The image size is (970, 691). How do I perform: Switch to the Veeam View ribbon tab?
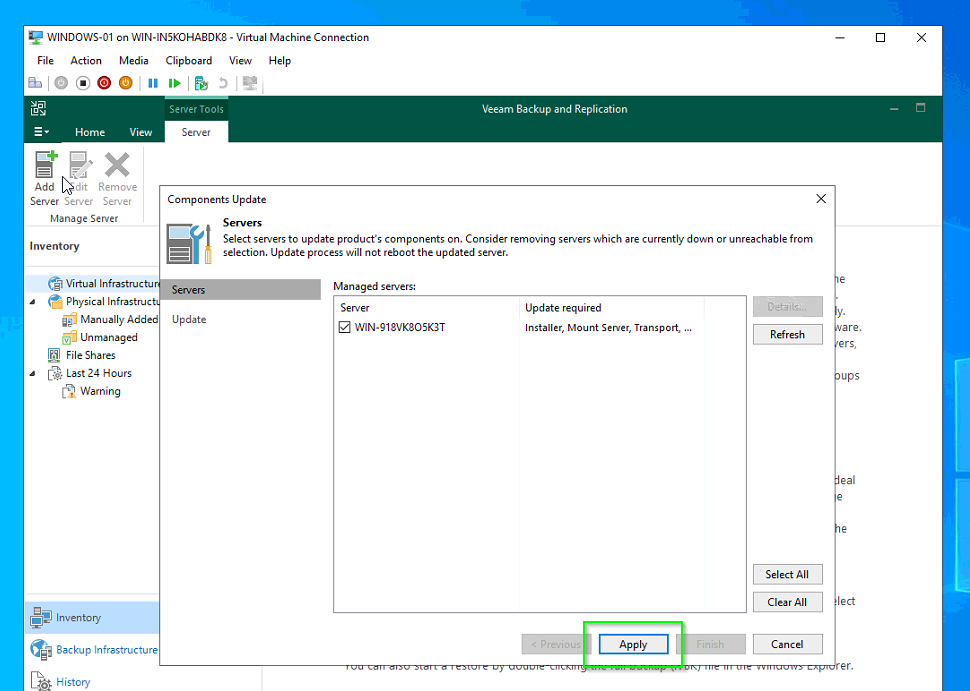click(140, 132)
